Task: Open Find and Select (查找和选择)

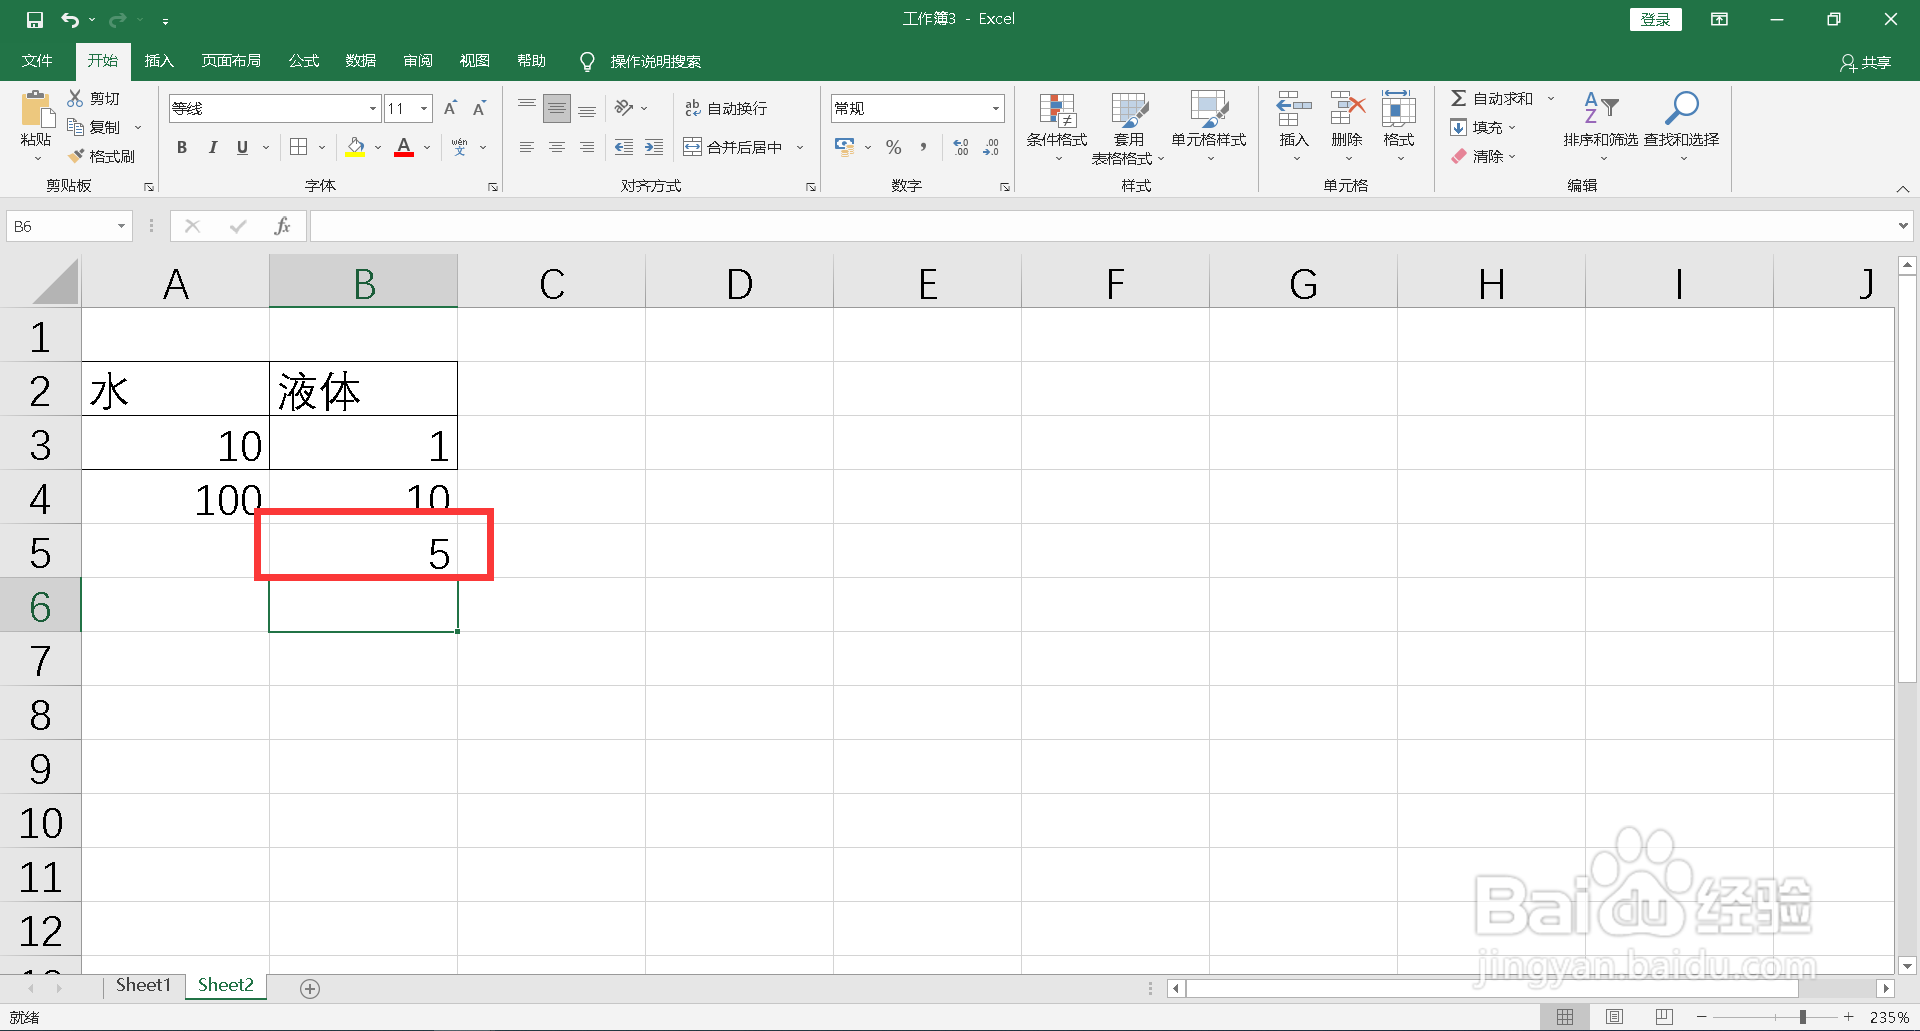Action: pyautogui.click(x=1682, y=125)
